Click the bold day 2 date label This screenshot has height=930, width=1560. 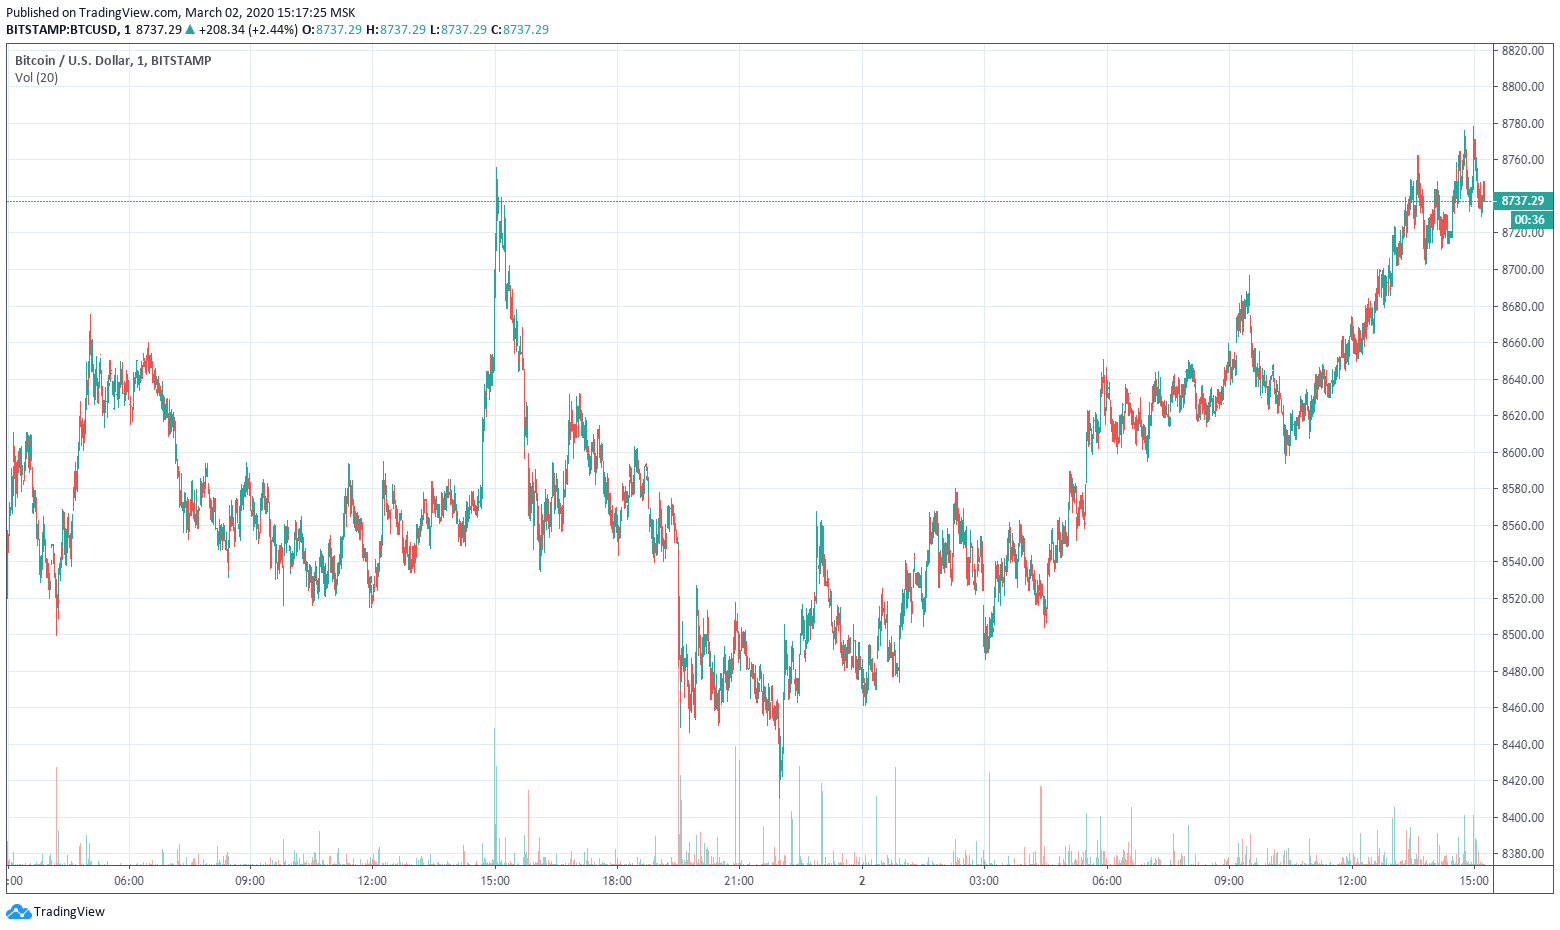pyautogui.click(x=862, y=881)
